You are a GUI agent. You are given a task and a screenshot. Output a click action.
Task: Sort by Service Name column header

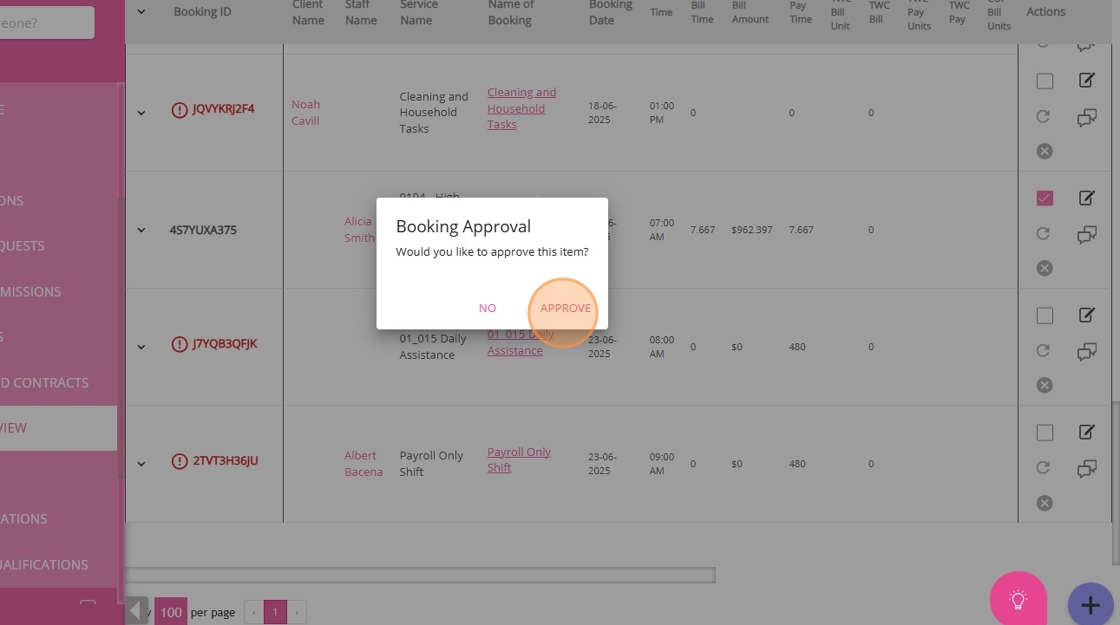click(x=419, y=12)
